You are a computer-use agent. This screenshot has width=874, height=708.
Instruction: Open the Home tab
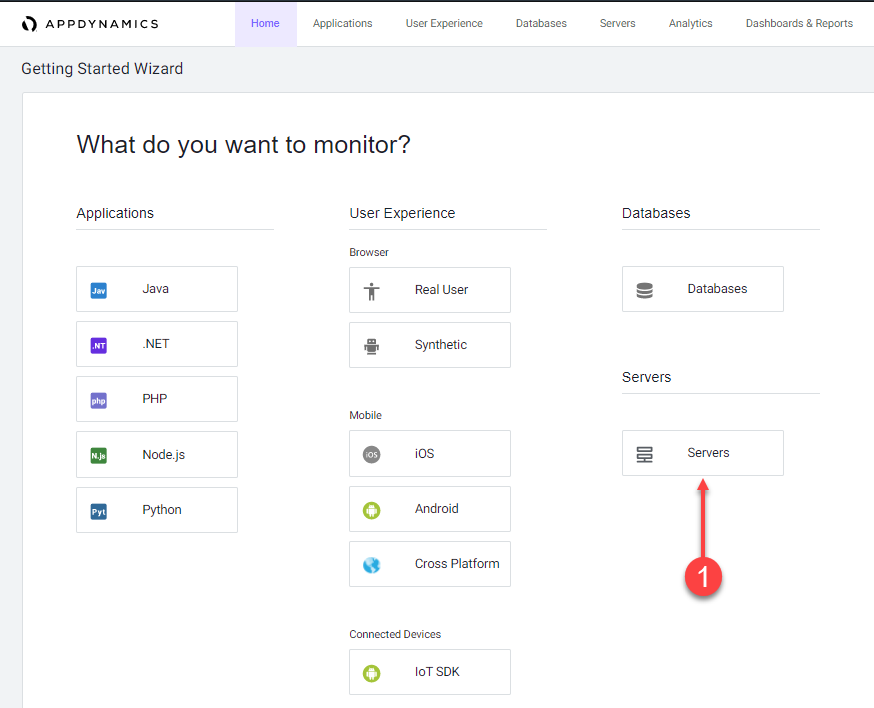[x=265, y=23]
